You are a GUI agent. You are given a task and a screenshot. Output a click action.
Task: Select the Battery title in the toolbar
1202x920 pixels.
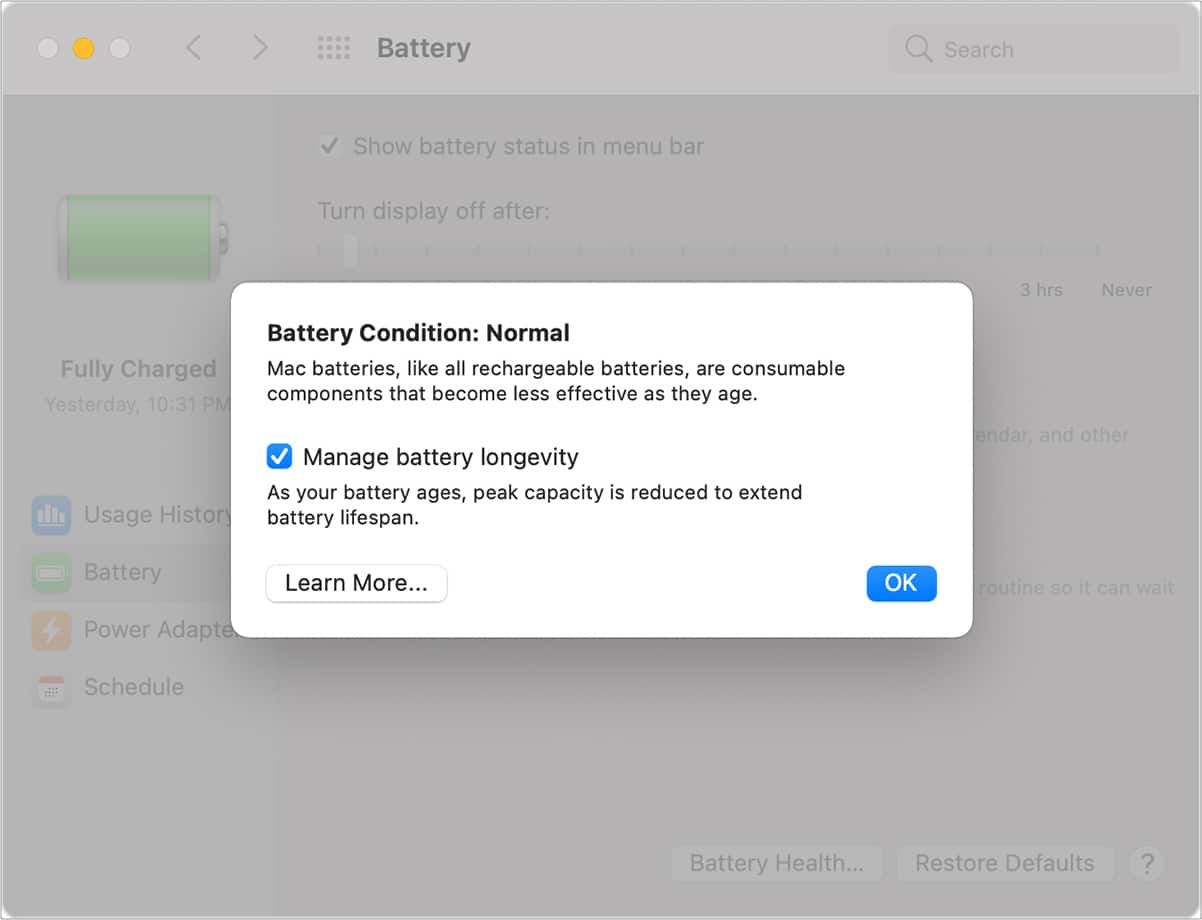coord(423,47)
